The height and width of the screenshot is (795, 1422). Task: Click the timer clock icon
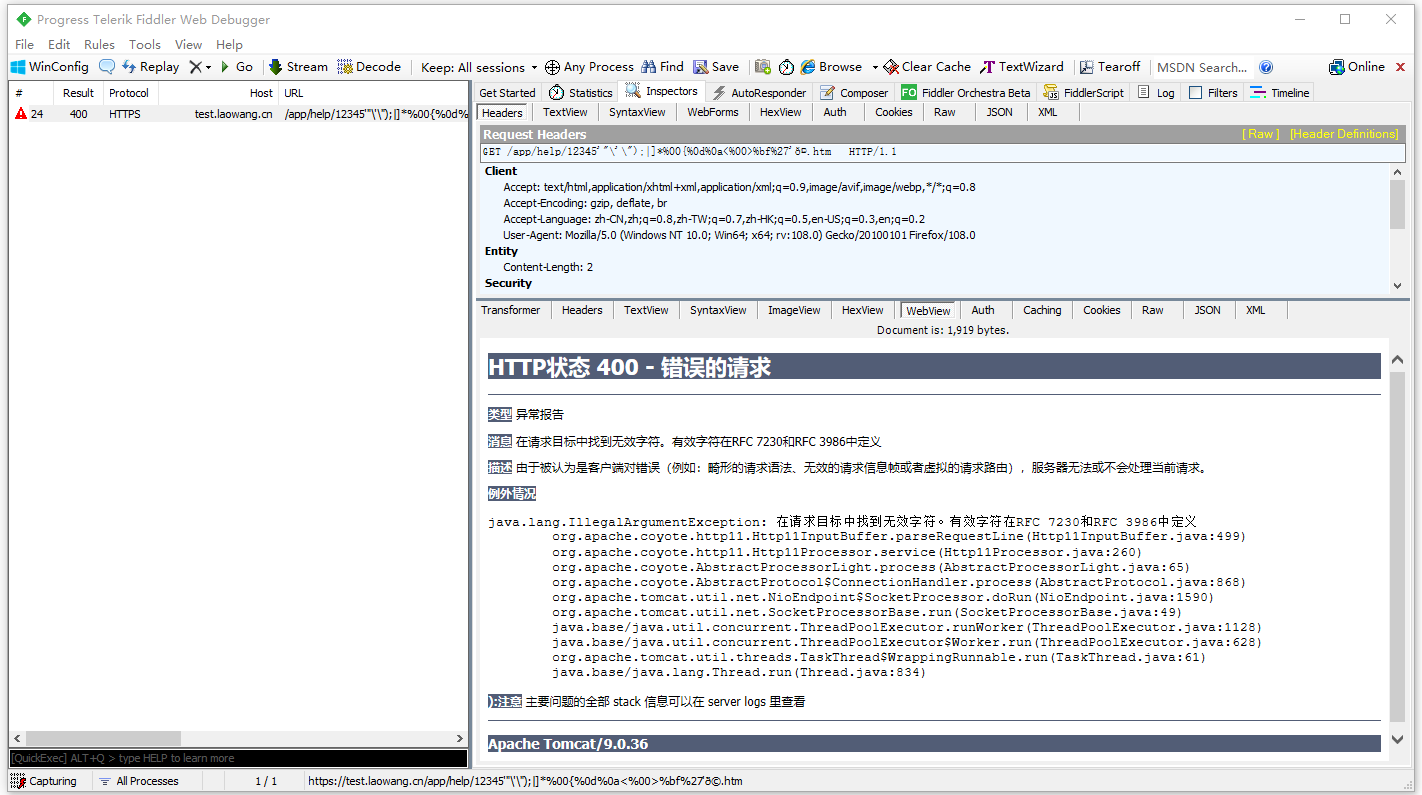click(786, 67)
